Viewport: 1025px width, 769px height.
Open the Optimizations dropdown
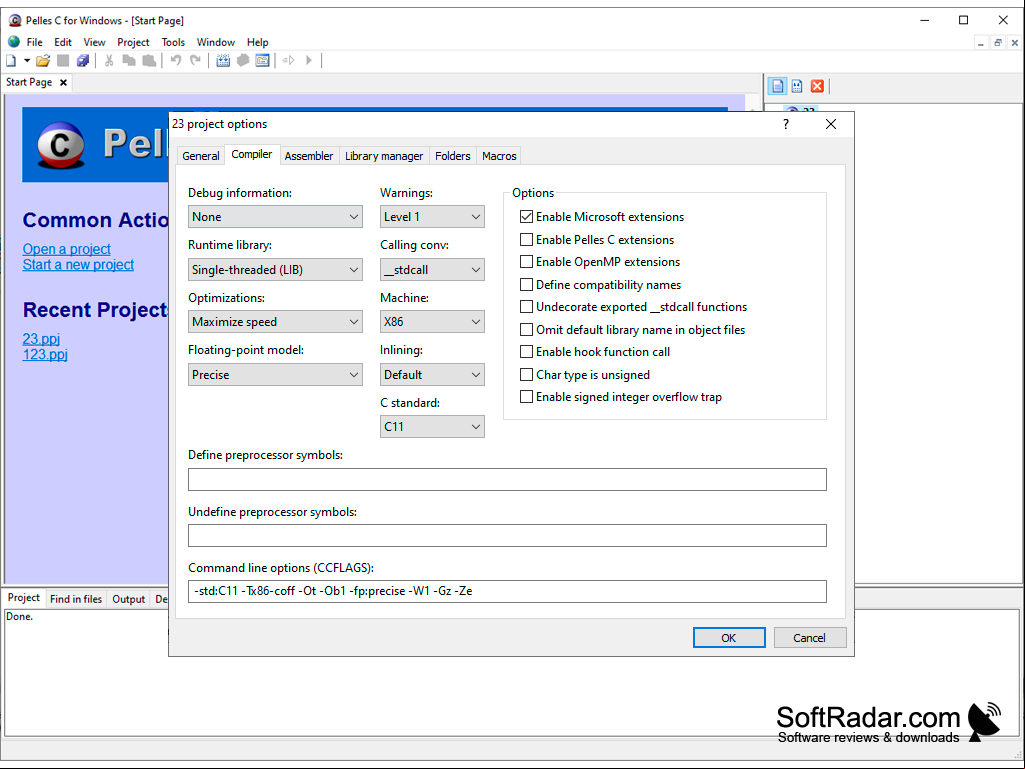coord(275,322)
